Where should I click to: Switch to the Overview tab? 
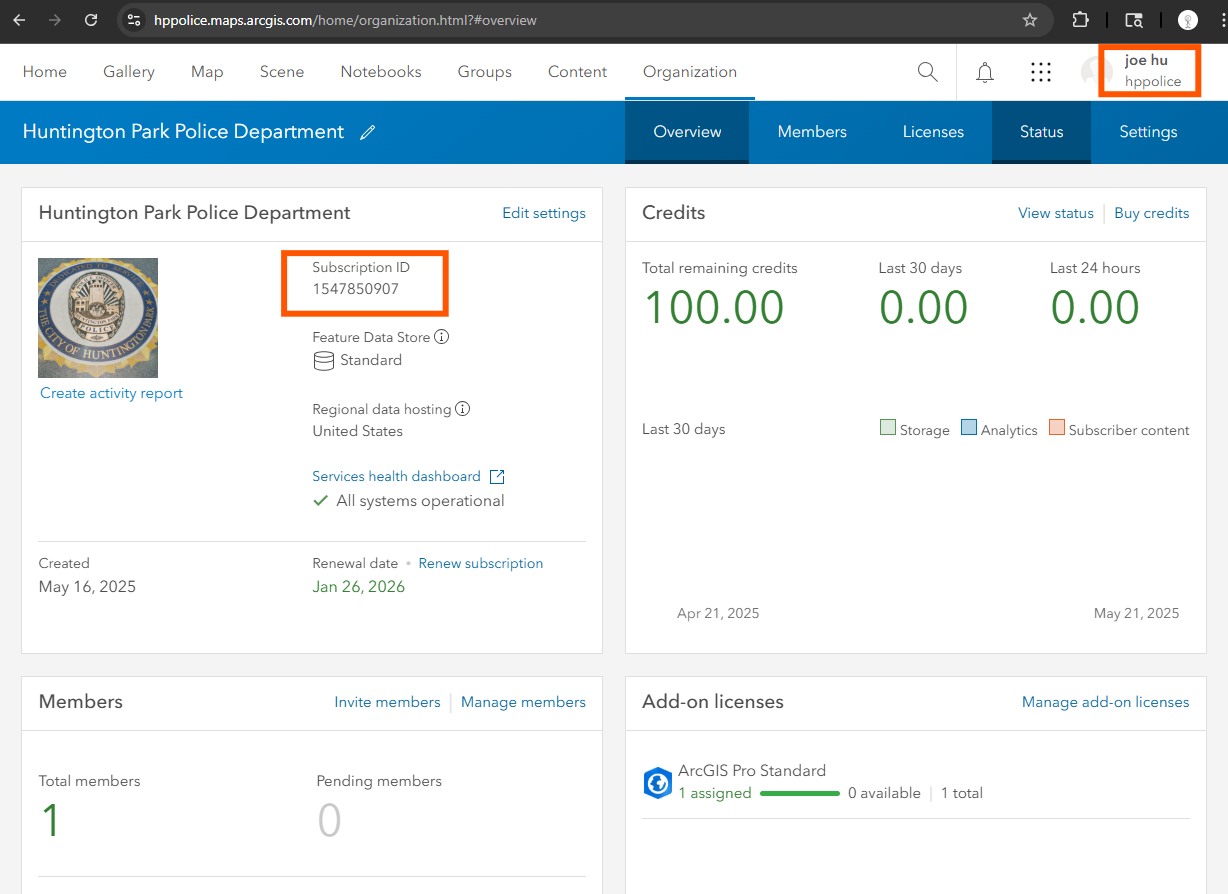pyautogui.click(x=687, y=132)
